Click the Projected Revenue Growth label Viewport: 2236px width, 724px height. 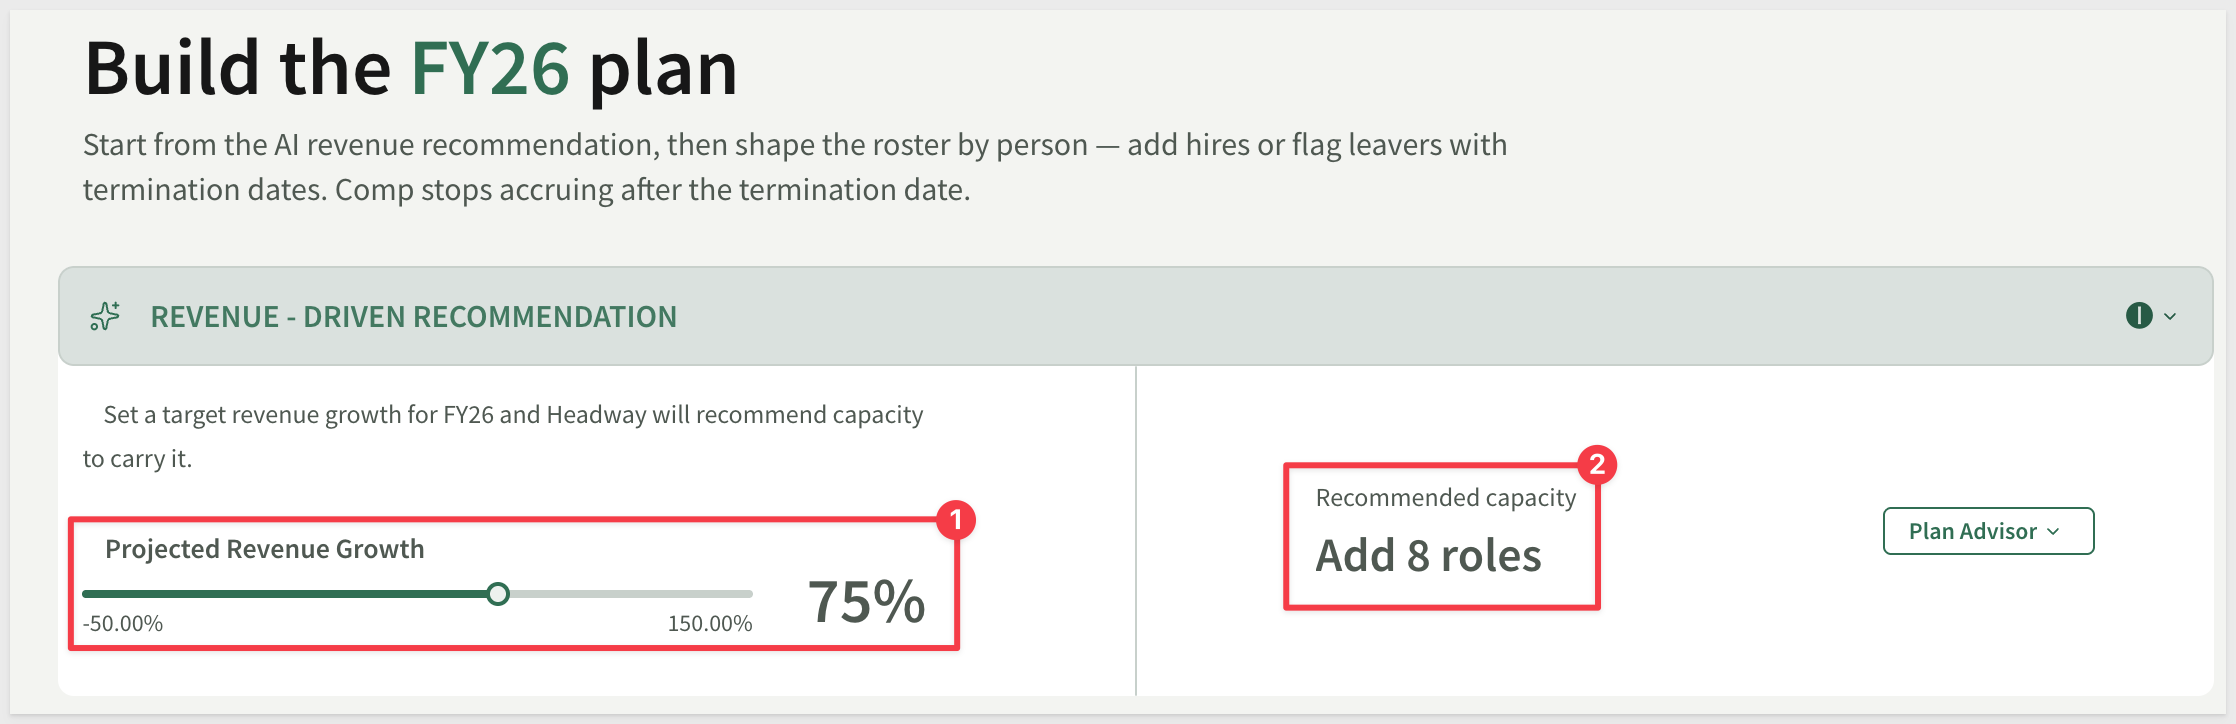click(265, 549)
